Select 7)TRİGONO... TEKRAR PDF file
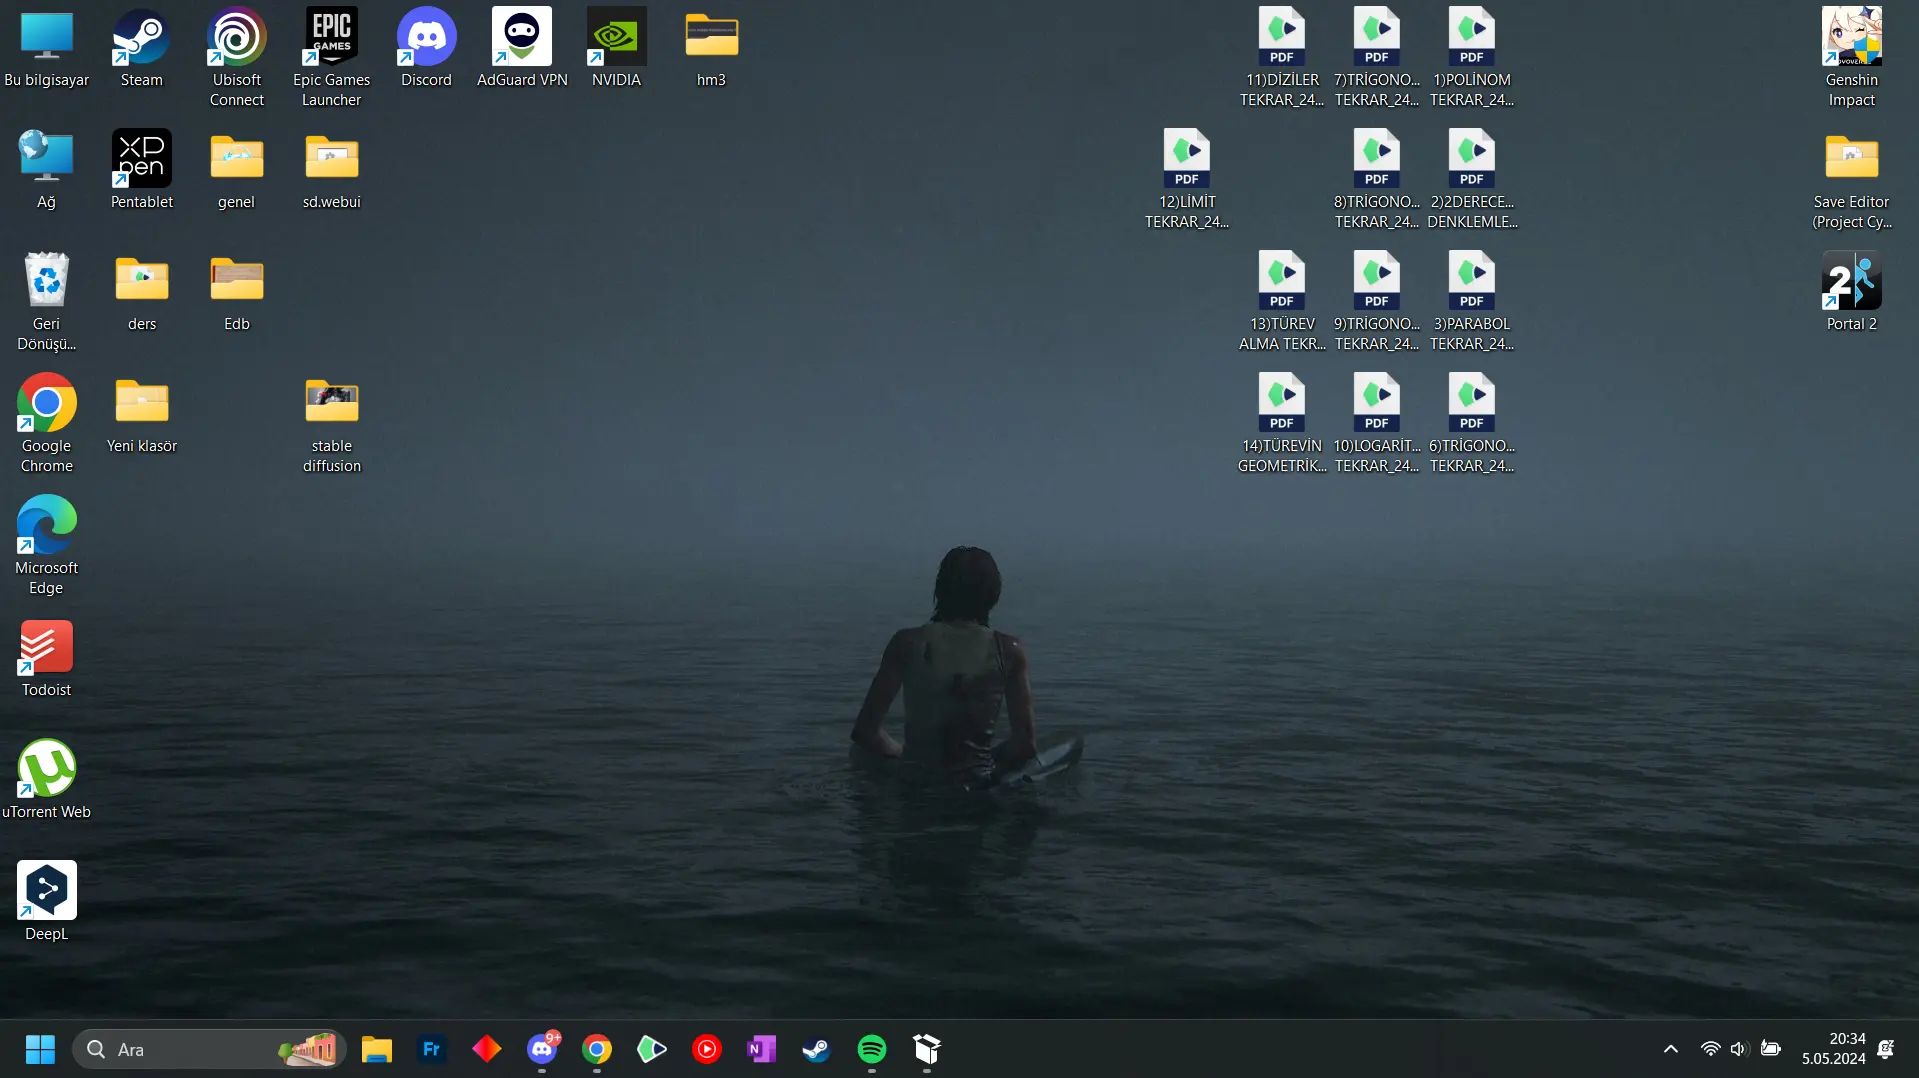The image size is (1919, 1078). coord(1377,58)
